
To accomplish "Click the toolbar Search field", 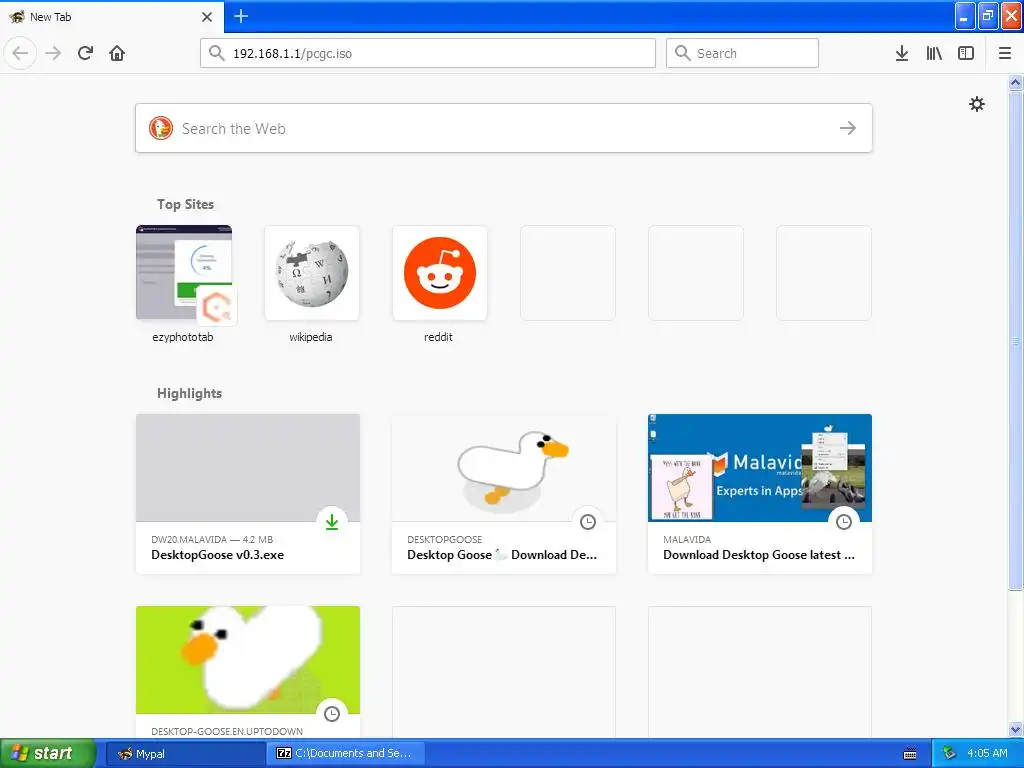I will click(x=742, y=53).
